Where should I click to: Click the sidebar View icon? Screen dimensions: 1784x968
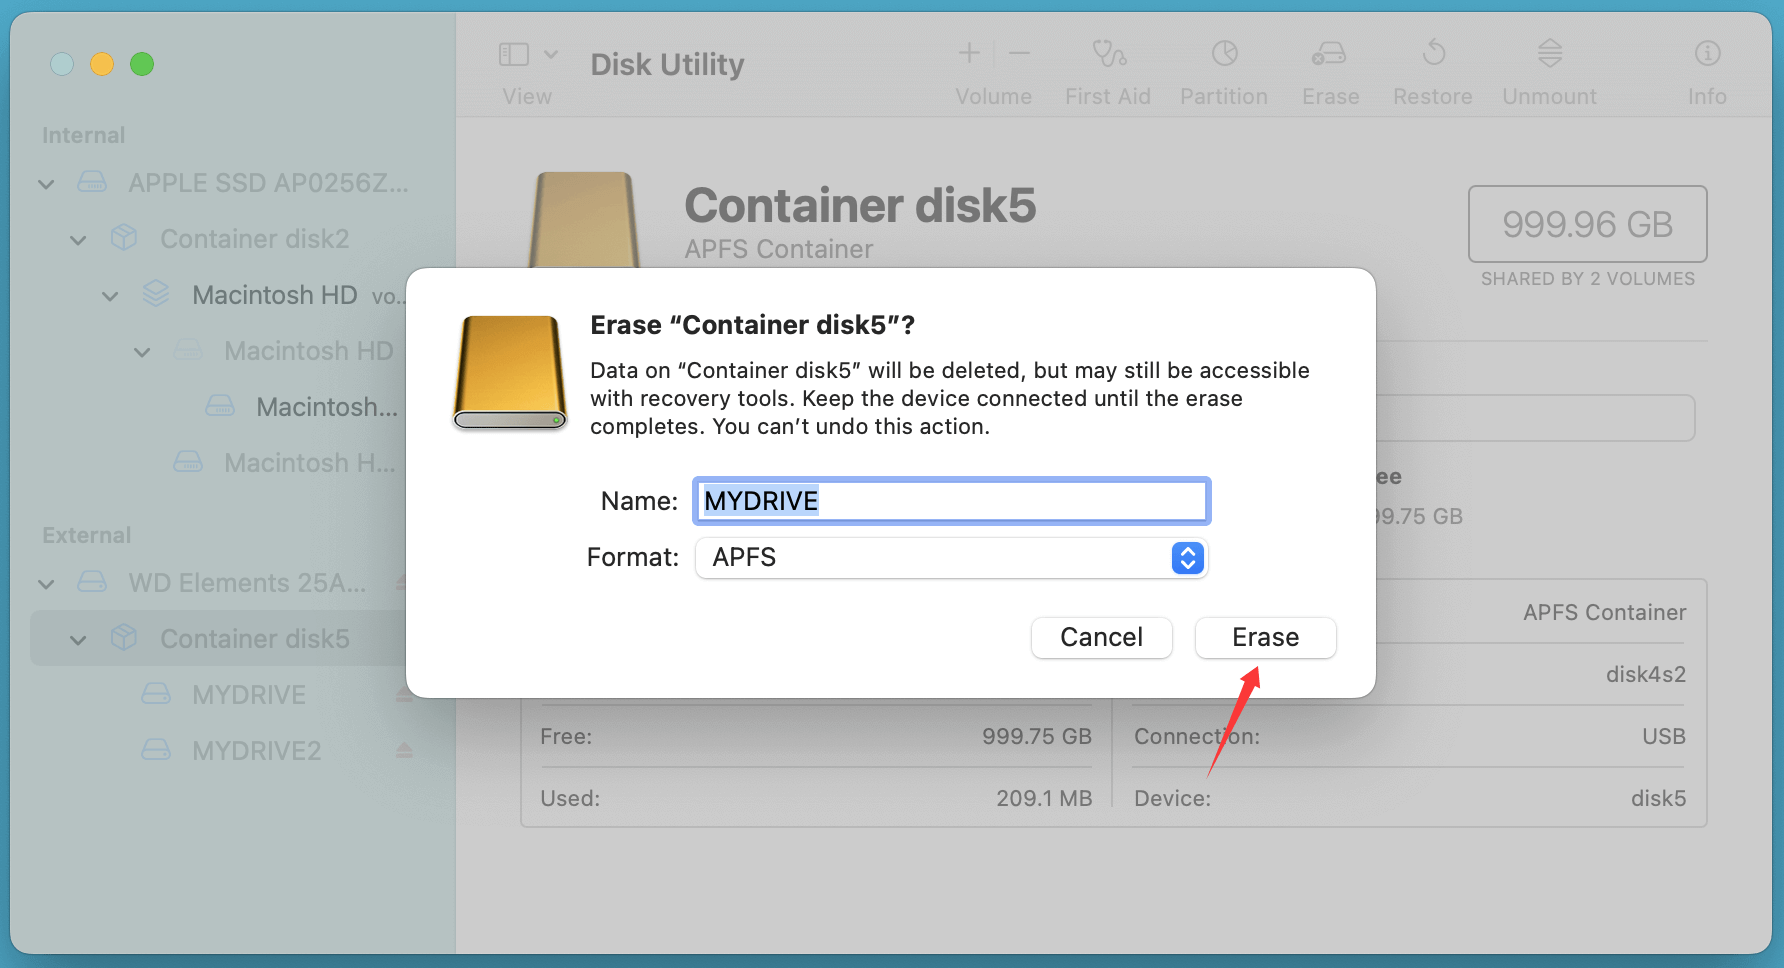pyautogui.click(x=513, y=55)
